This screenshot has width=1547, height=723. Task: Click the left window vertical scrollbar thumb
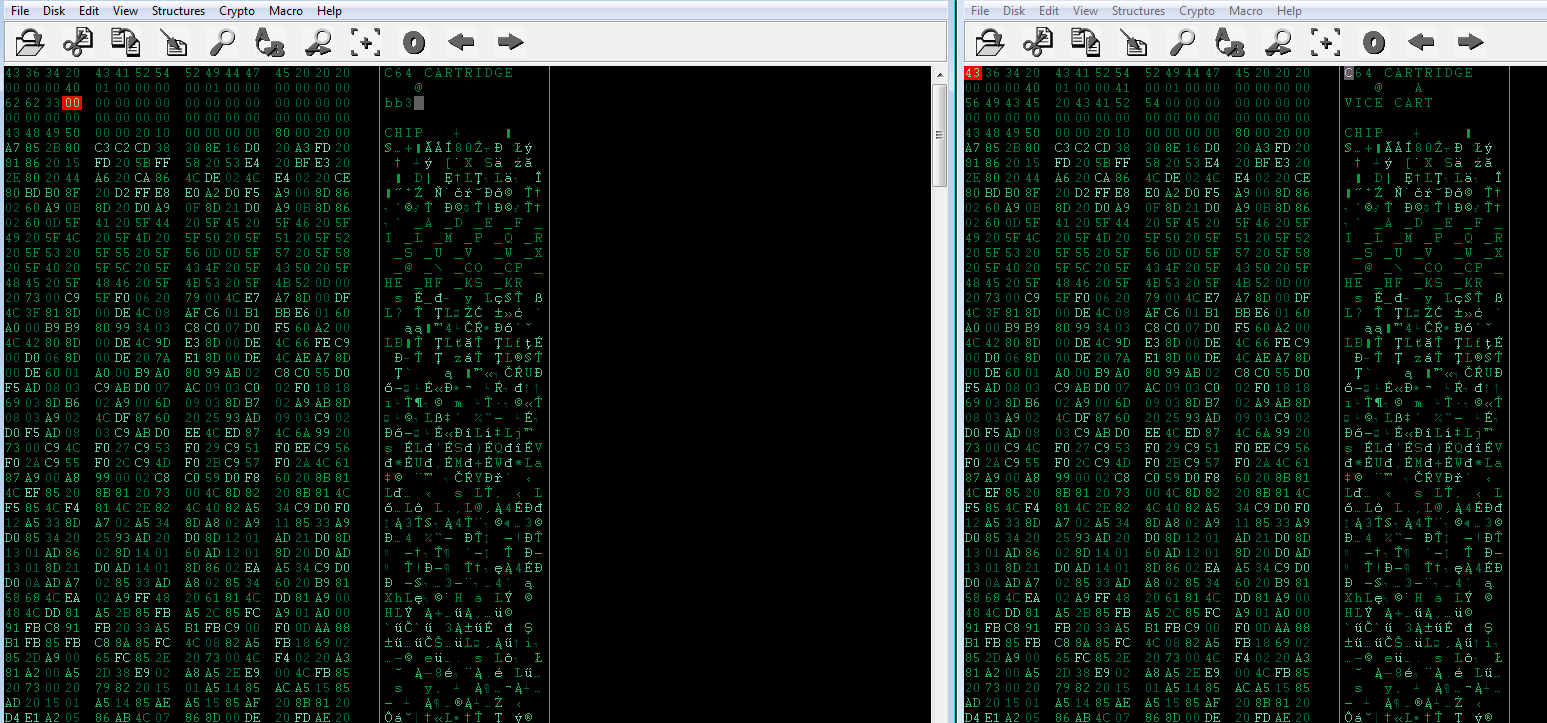point(940,135)
